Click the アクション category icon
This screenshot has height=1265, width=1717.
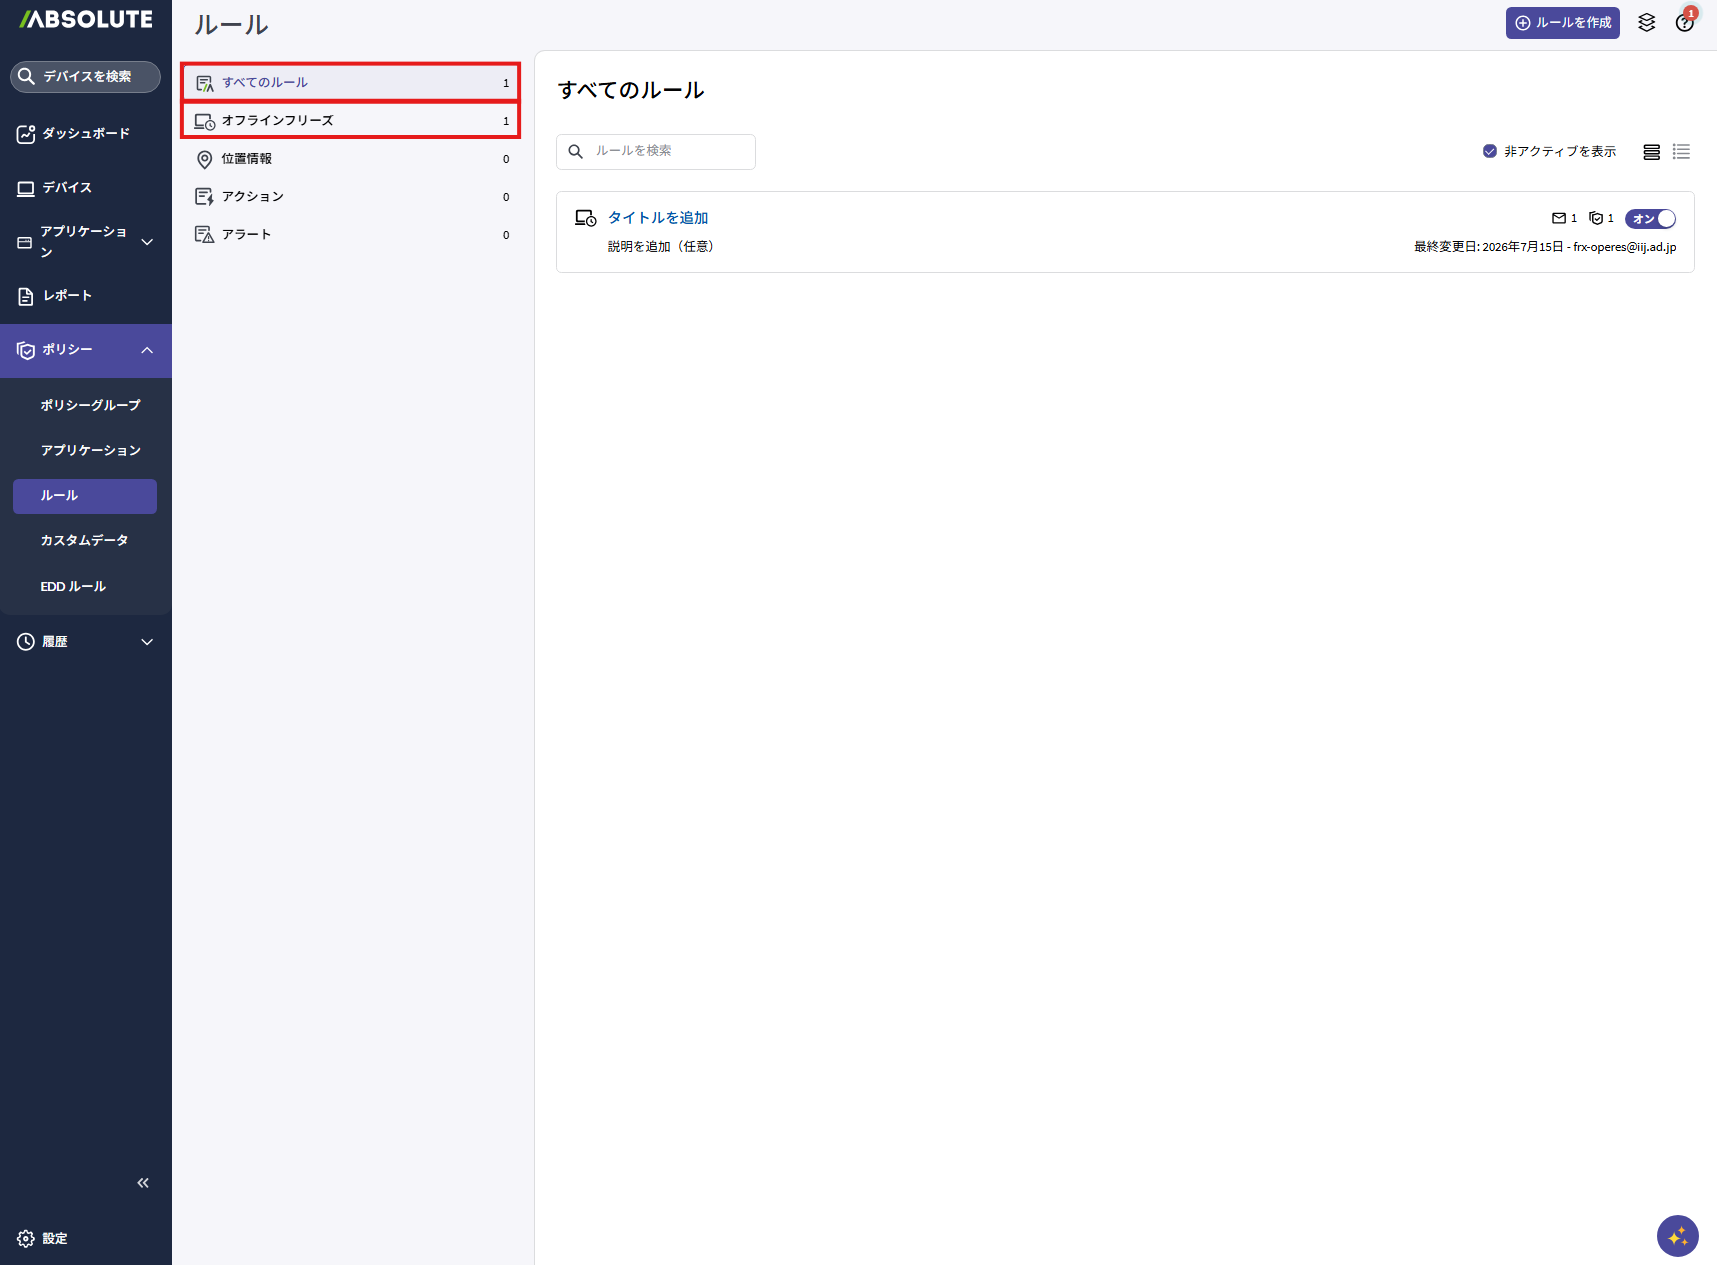205,197
